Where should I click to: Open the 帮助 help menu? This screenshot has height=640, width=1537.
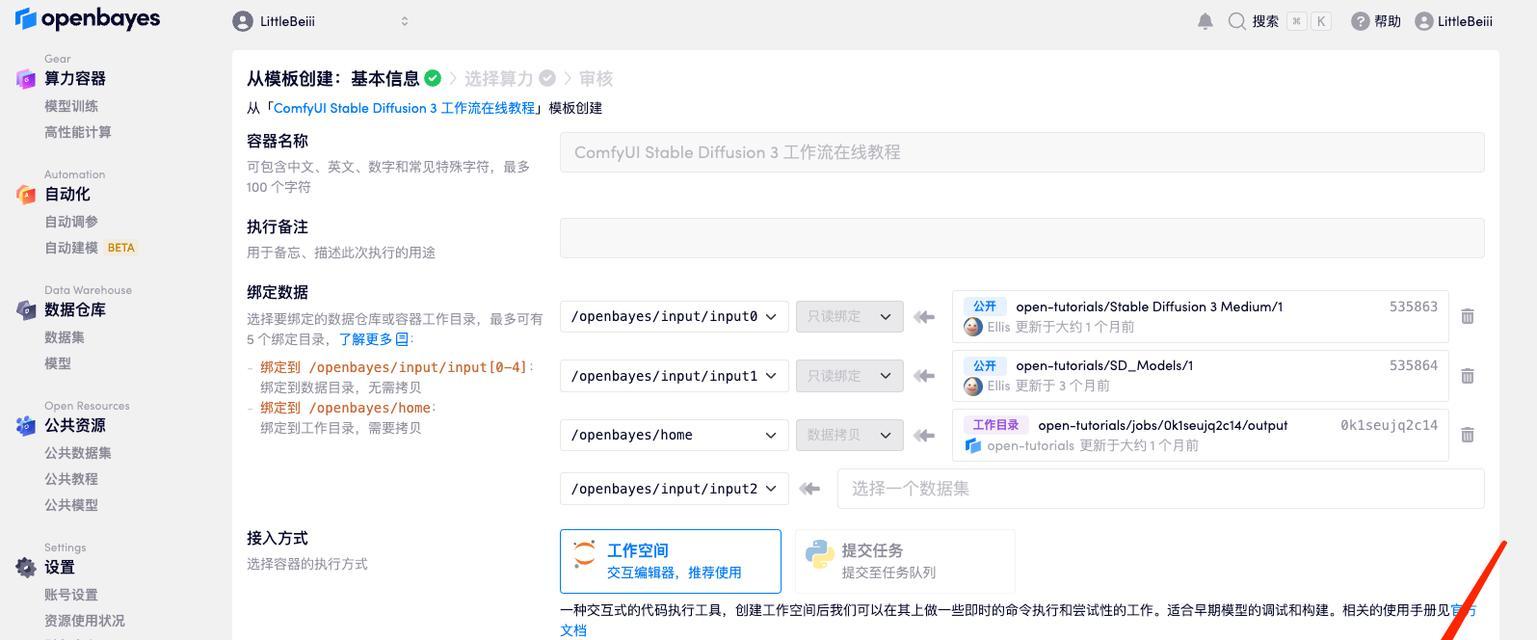point(1376,21)
